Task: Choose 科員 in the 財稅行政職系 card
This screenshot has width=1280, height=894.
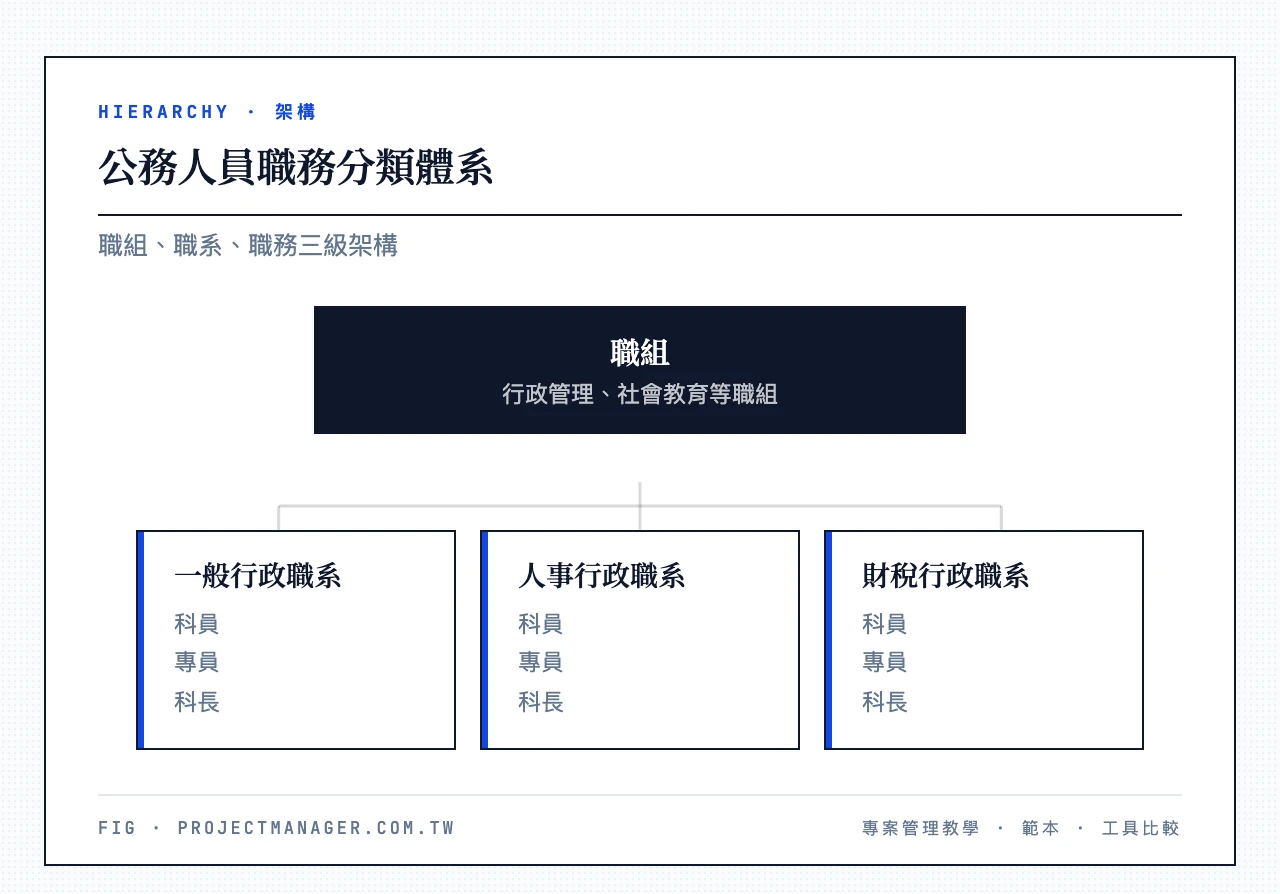Action: [885, 624]
